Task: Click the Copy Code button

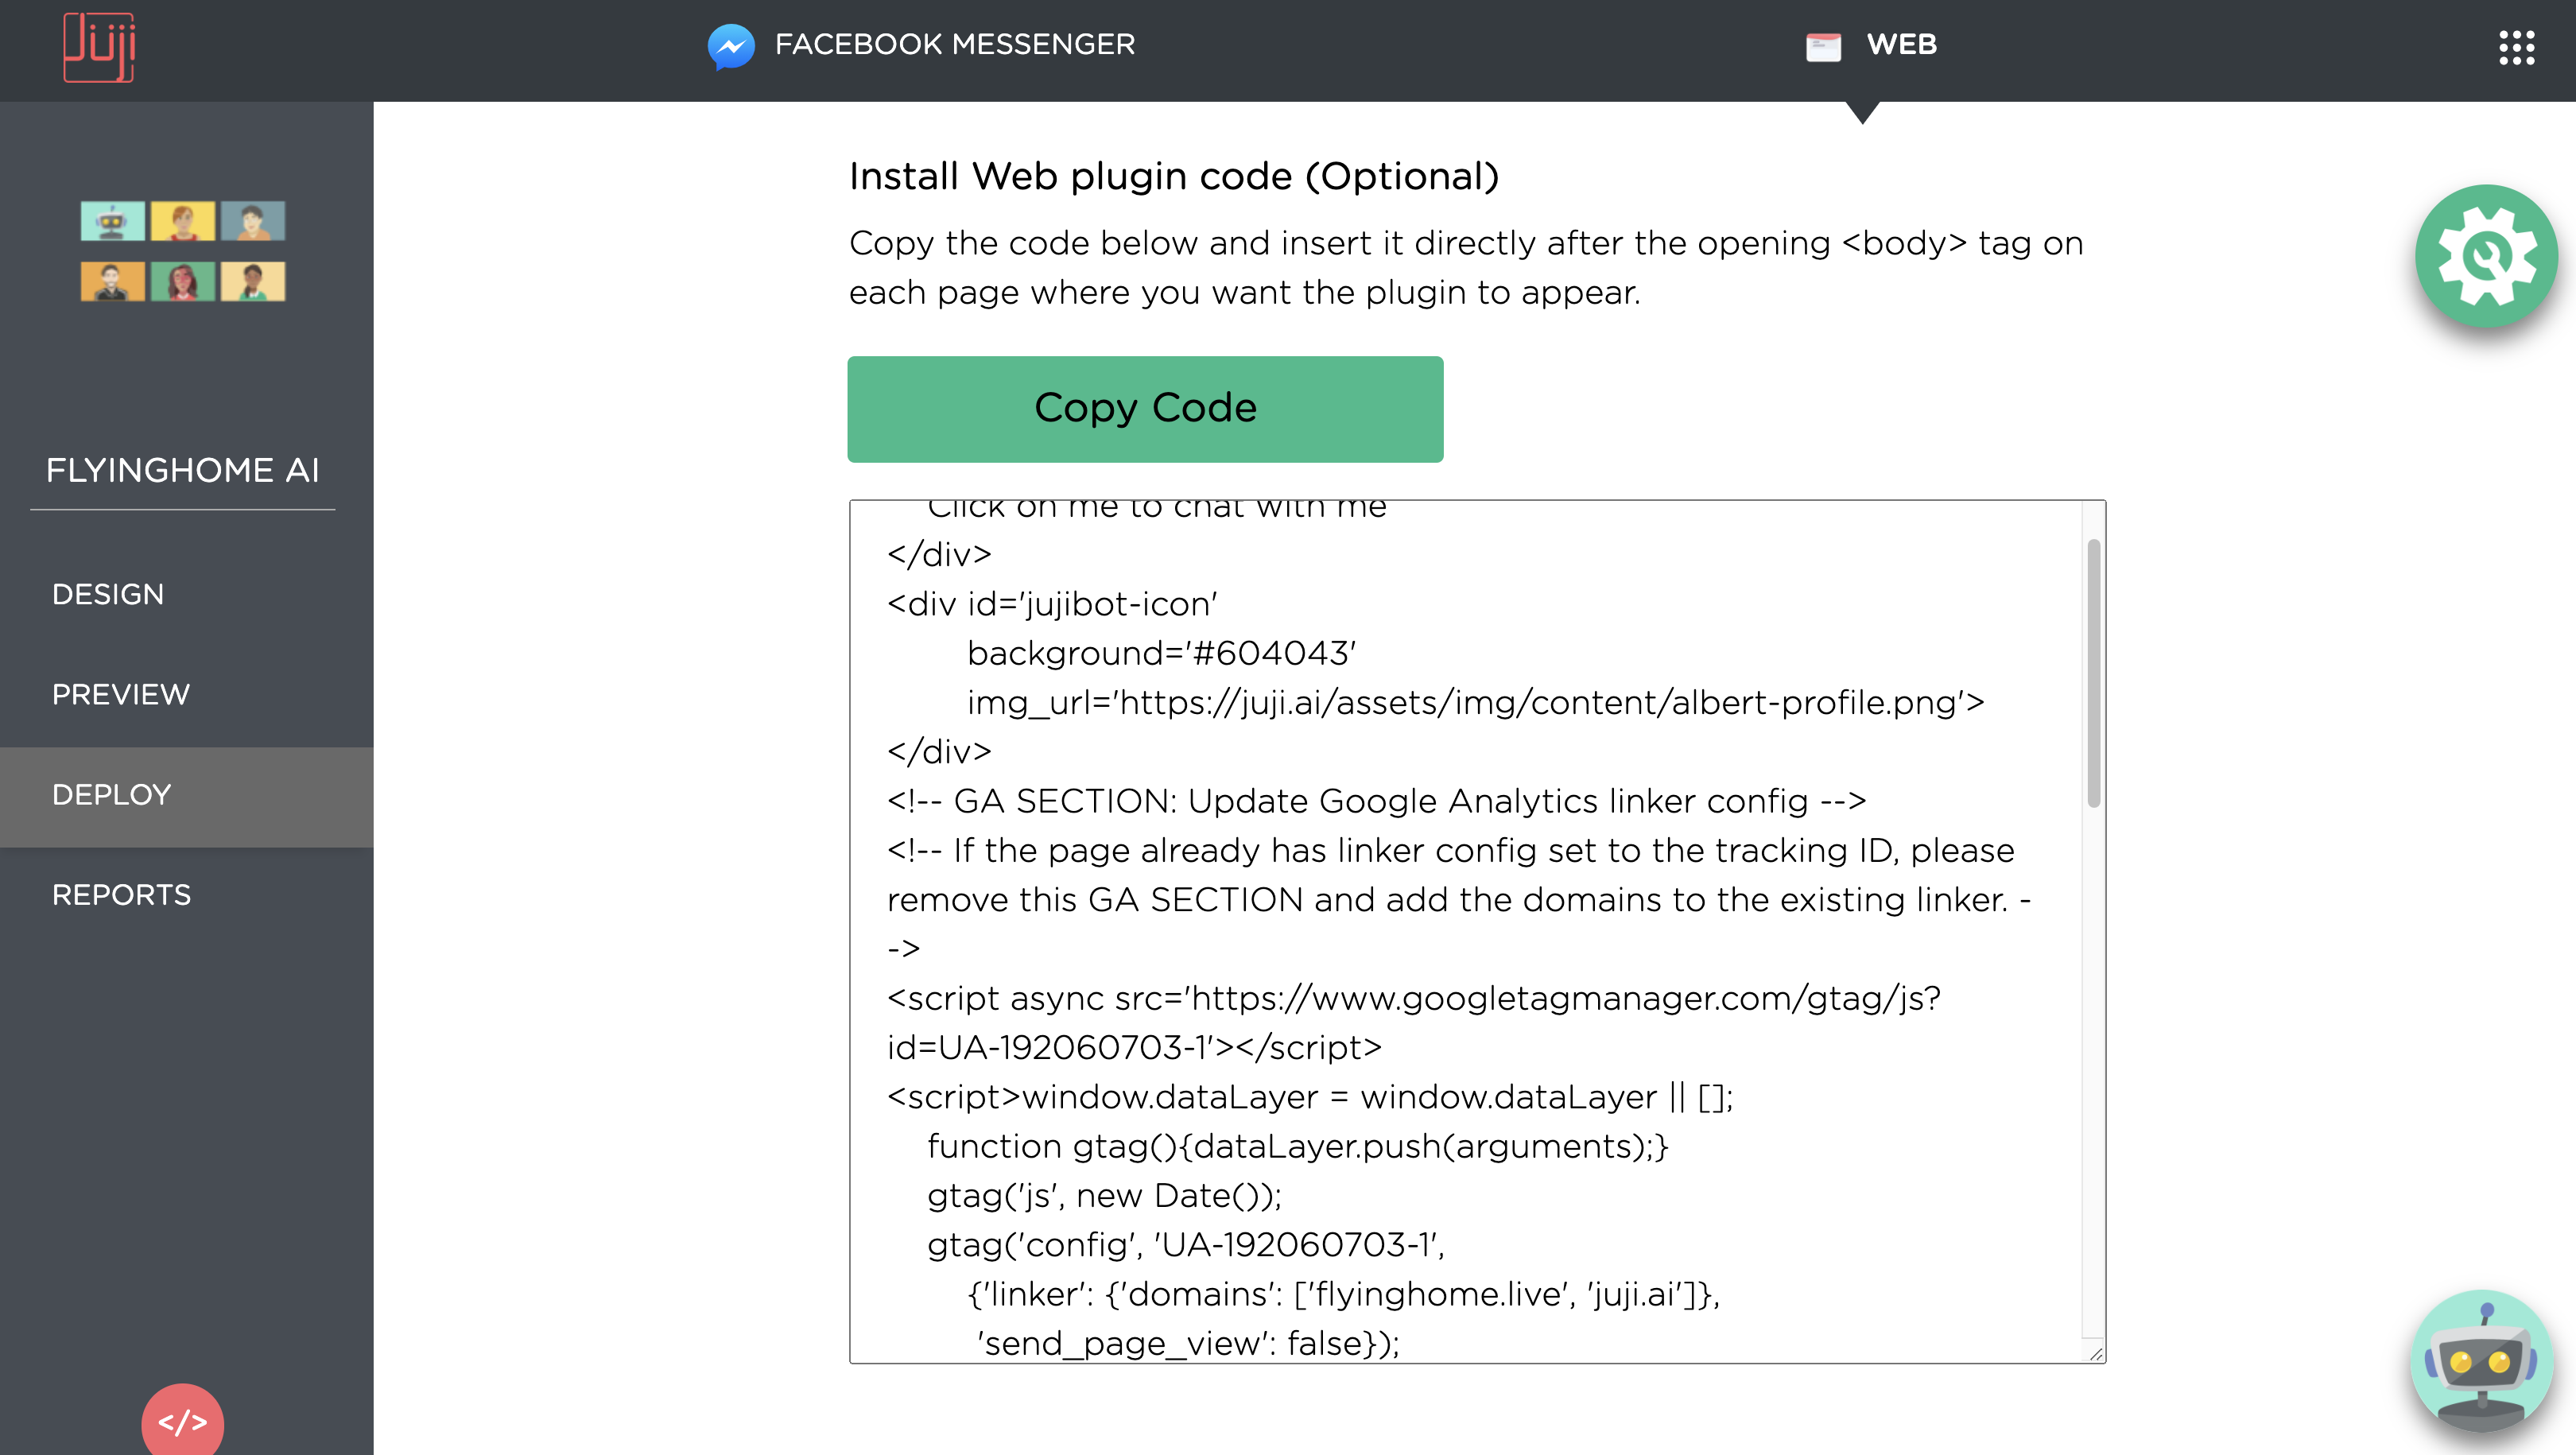Action: click(x=1145, y=409)
